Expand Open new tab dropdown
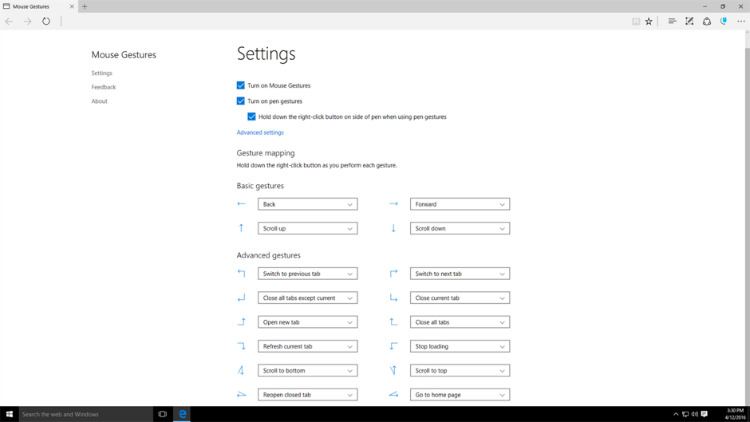The image size is (750, 422). tap(308, 322)
